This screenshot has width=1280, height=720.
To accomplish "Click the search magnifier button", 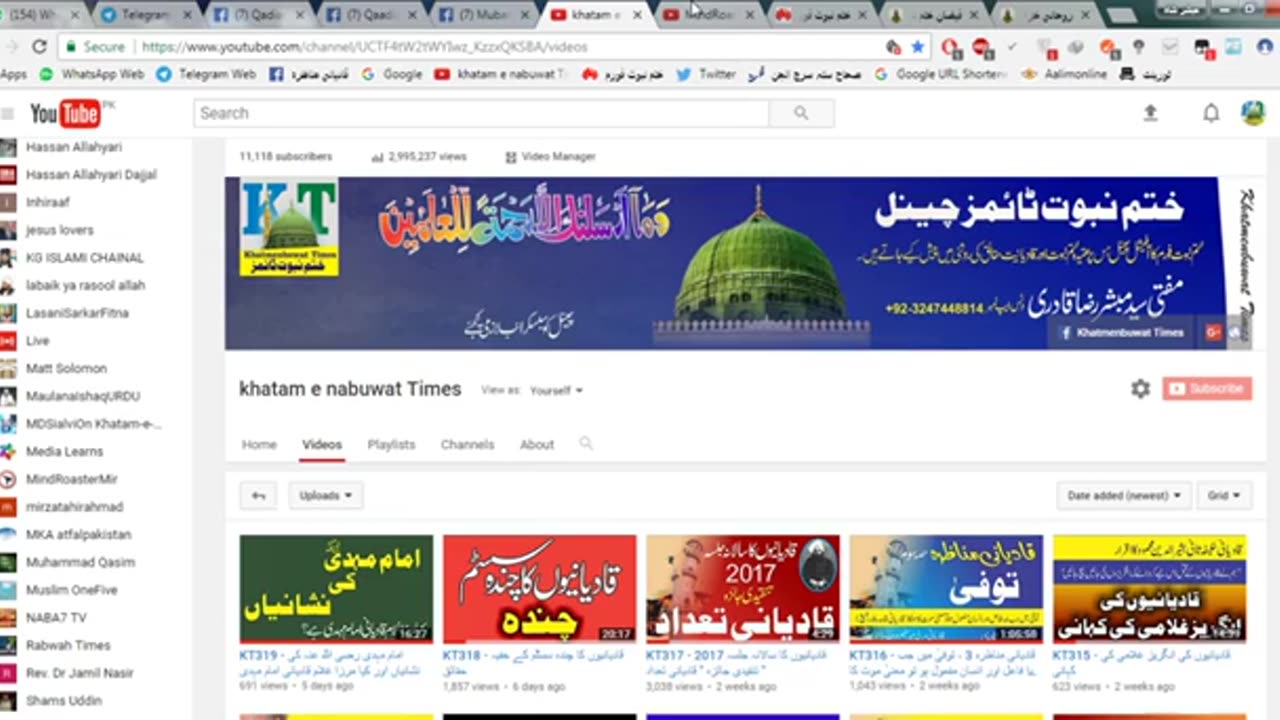I will coord(801,114).
